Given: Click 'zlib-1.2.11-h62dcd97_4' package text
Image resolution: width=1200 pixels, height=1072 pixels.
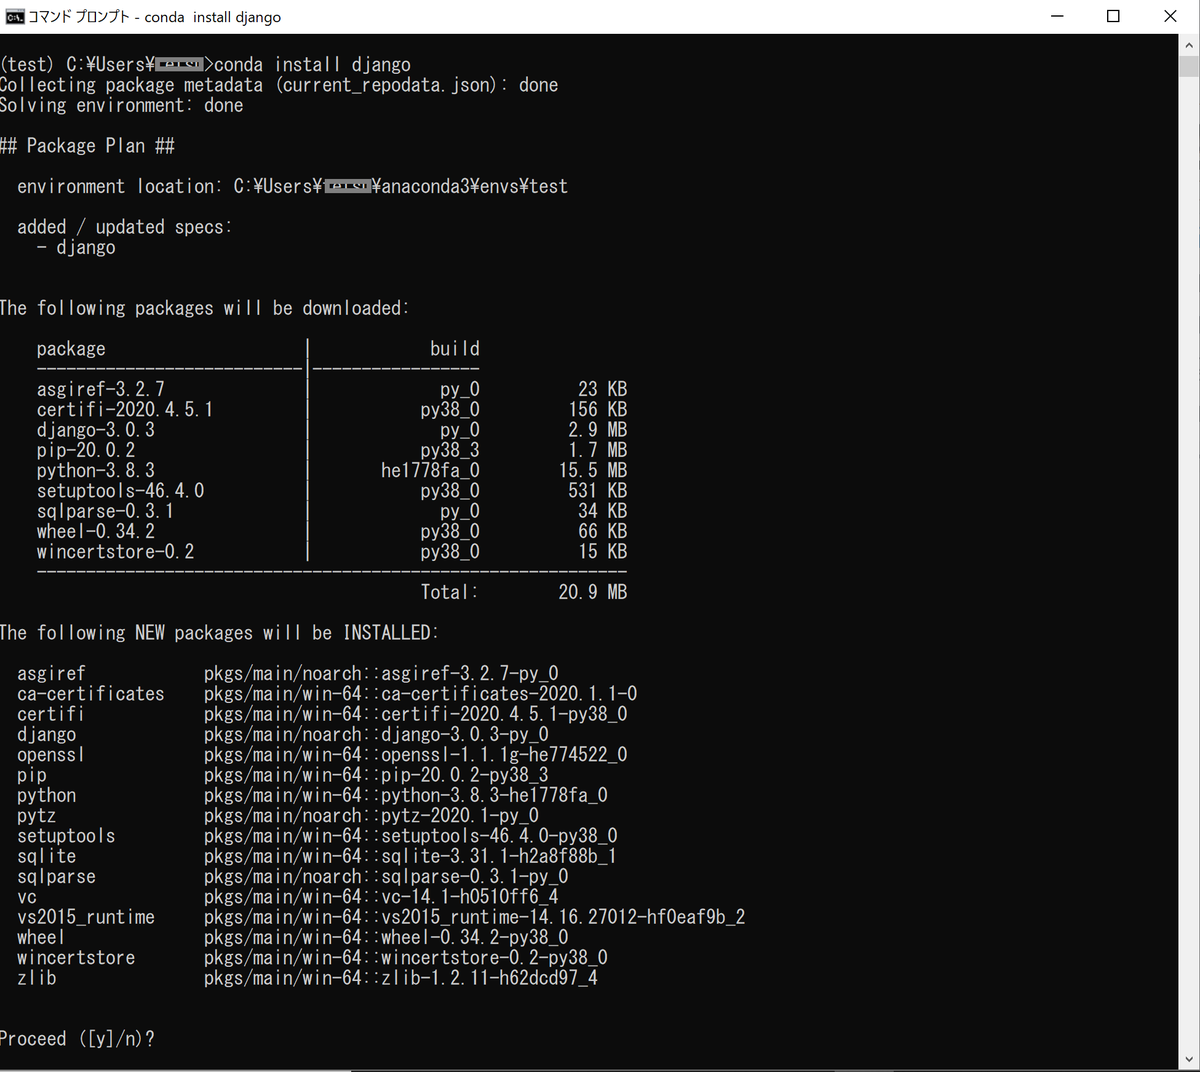Looking at the screenshot, I should pos(490,978).
